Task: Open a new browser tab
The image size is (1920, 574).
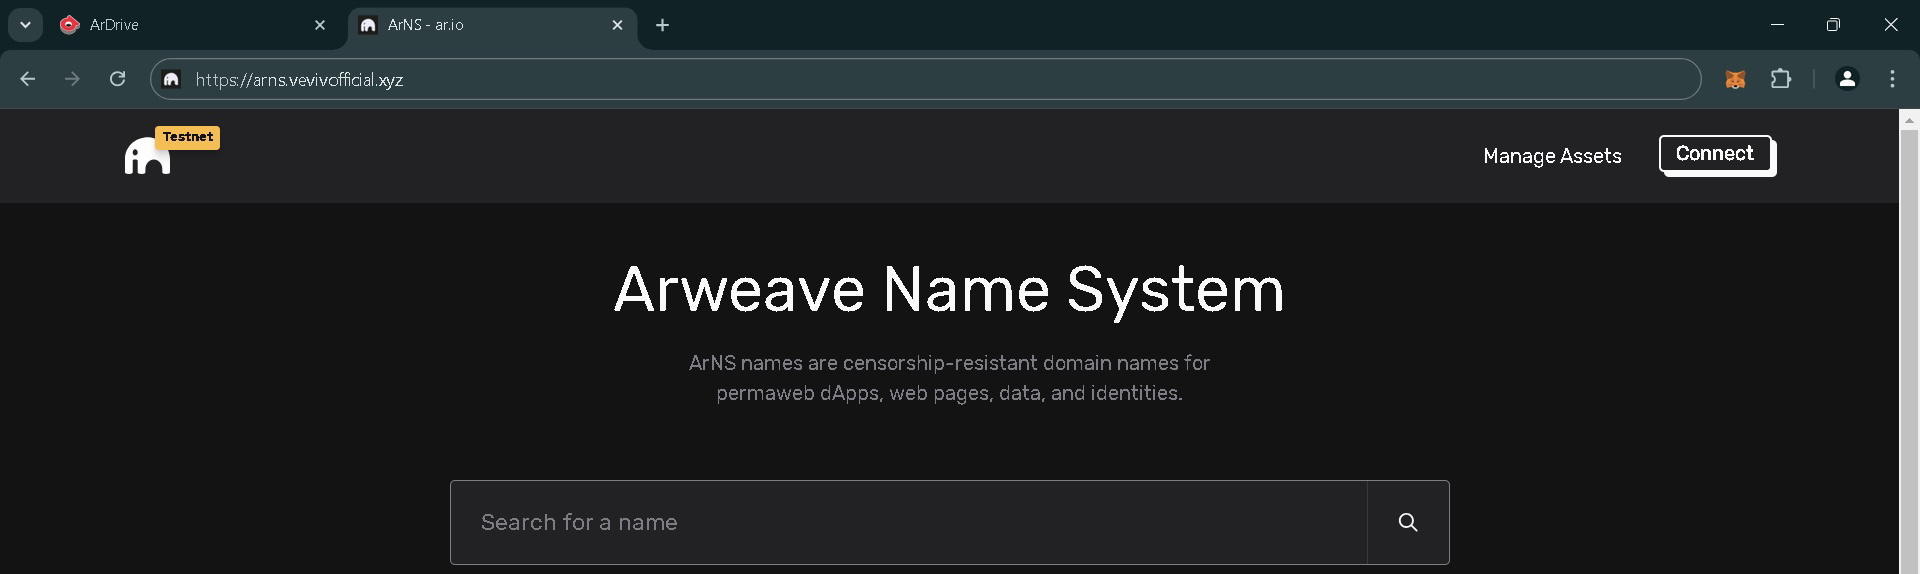Action: (x=662, y=25)
